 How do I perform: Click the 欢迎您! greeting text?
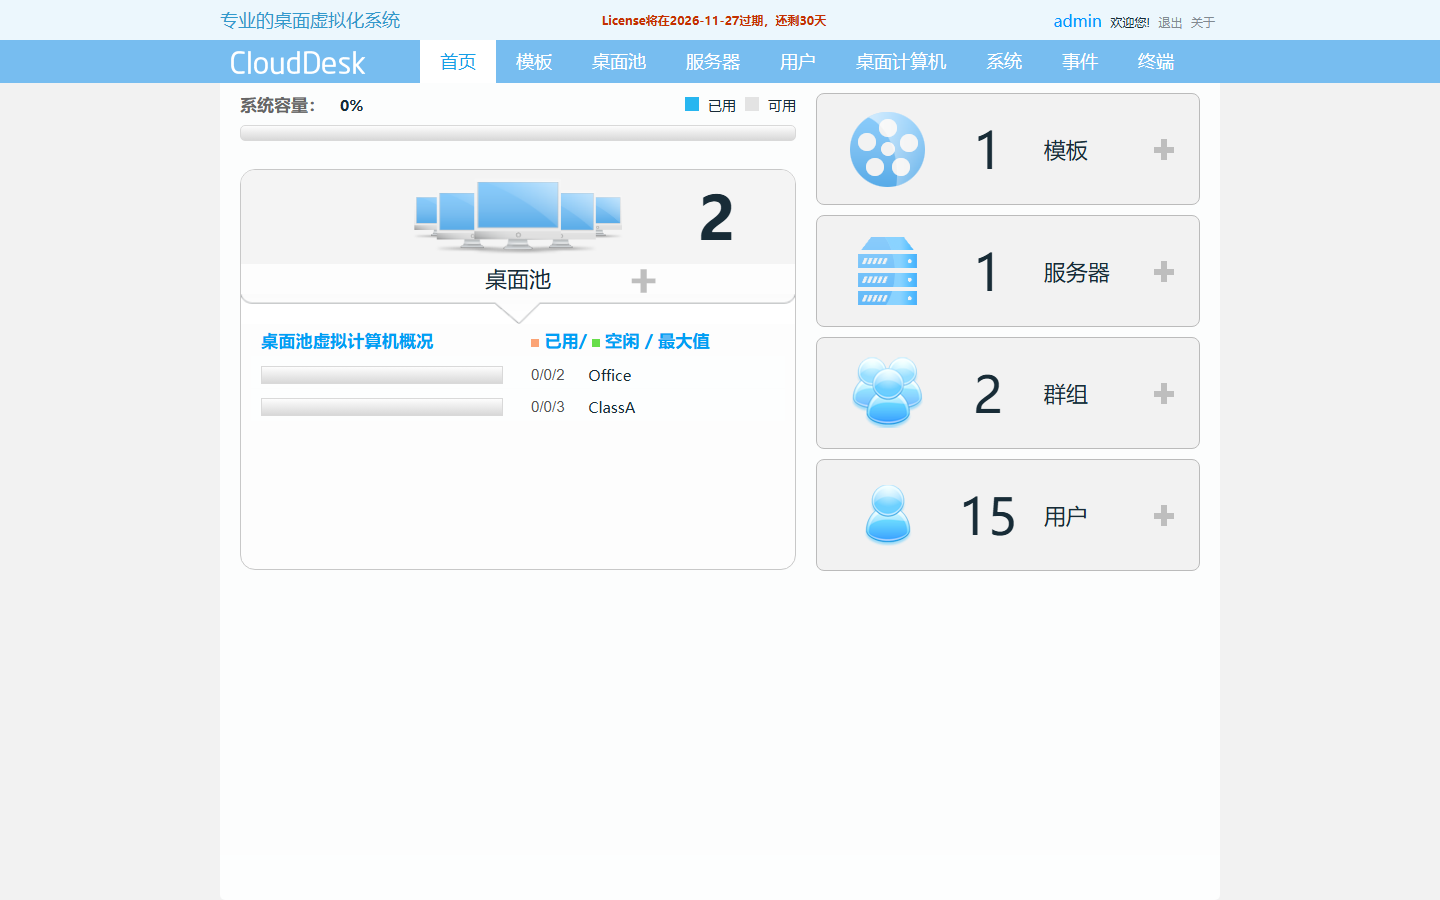coord(1130,22)
